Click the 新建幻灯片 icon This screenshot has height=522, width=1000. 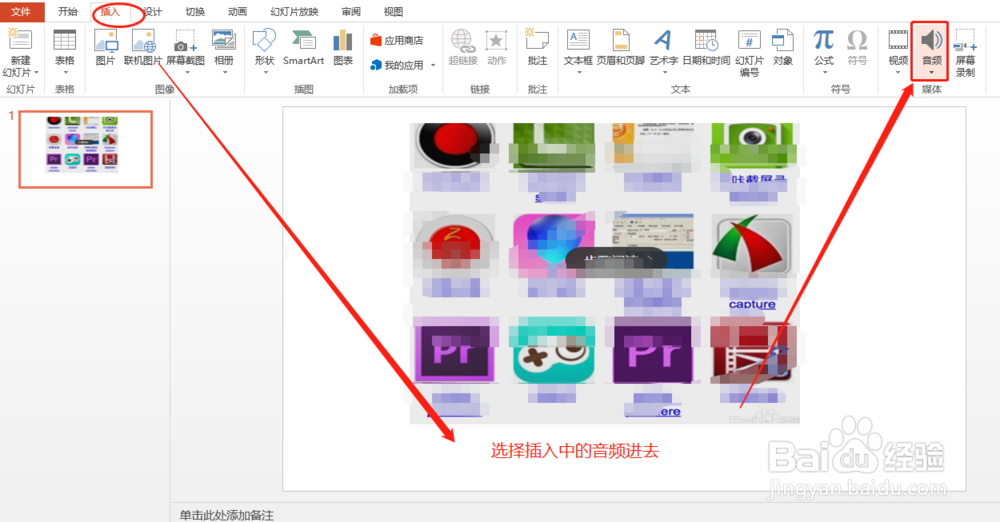pyautogui.click(x=20, y=40)
